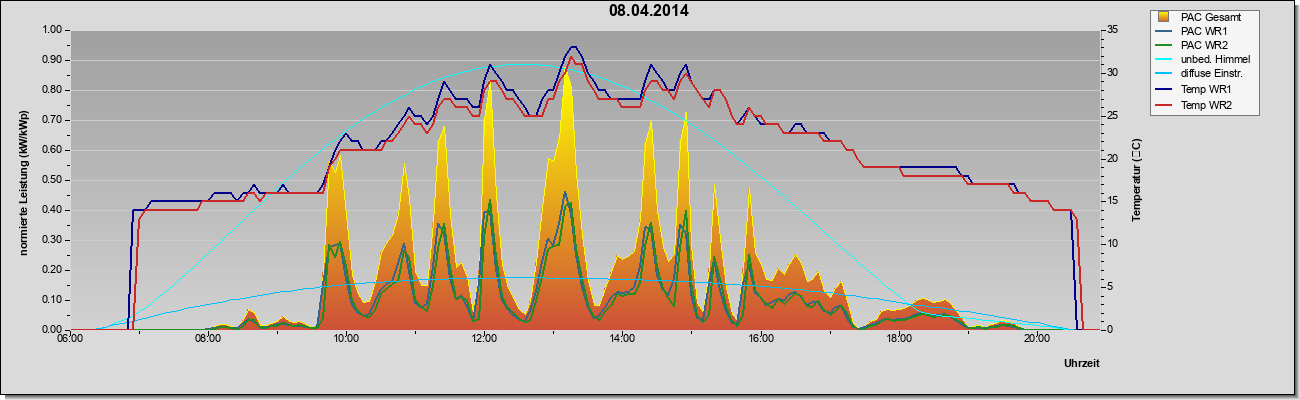Screen dimensions: 1300x400
Task: Click the 16:00 time axis tick
Action: (x=761, y=339)
